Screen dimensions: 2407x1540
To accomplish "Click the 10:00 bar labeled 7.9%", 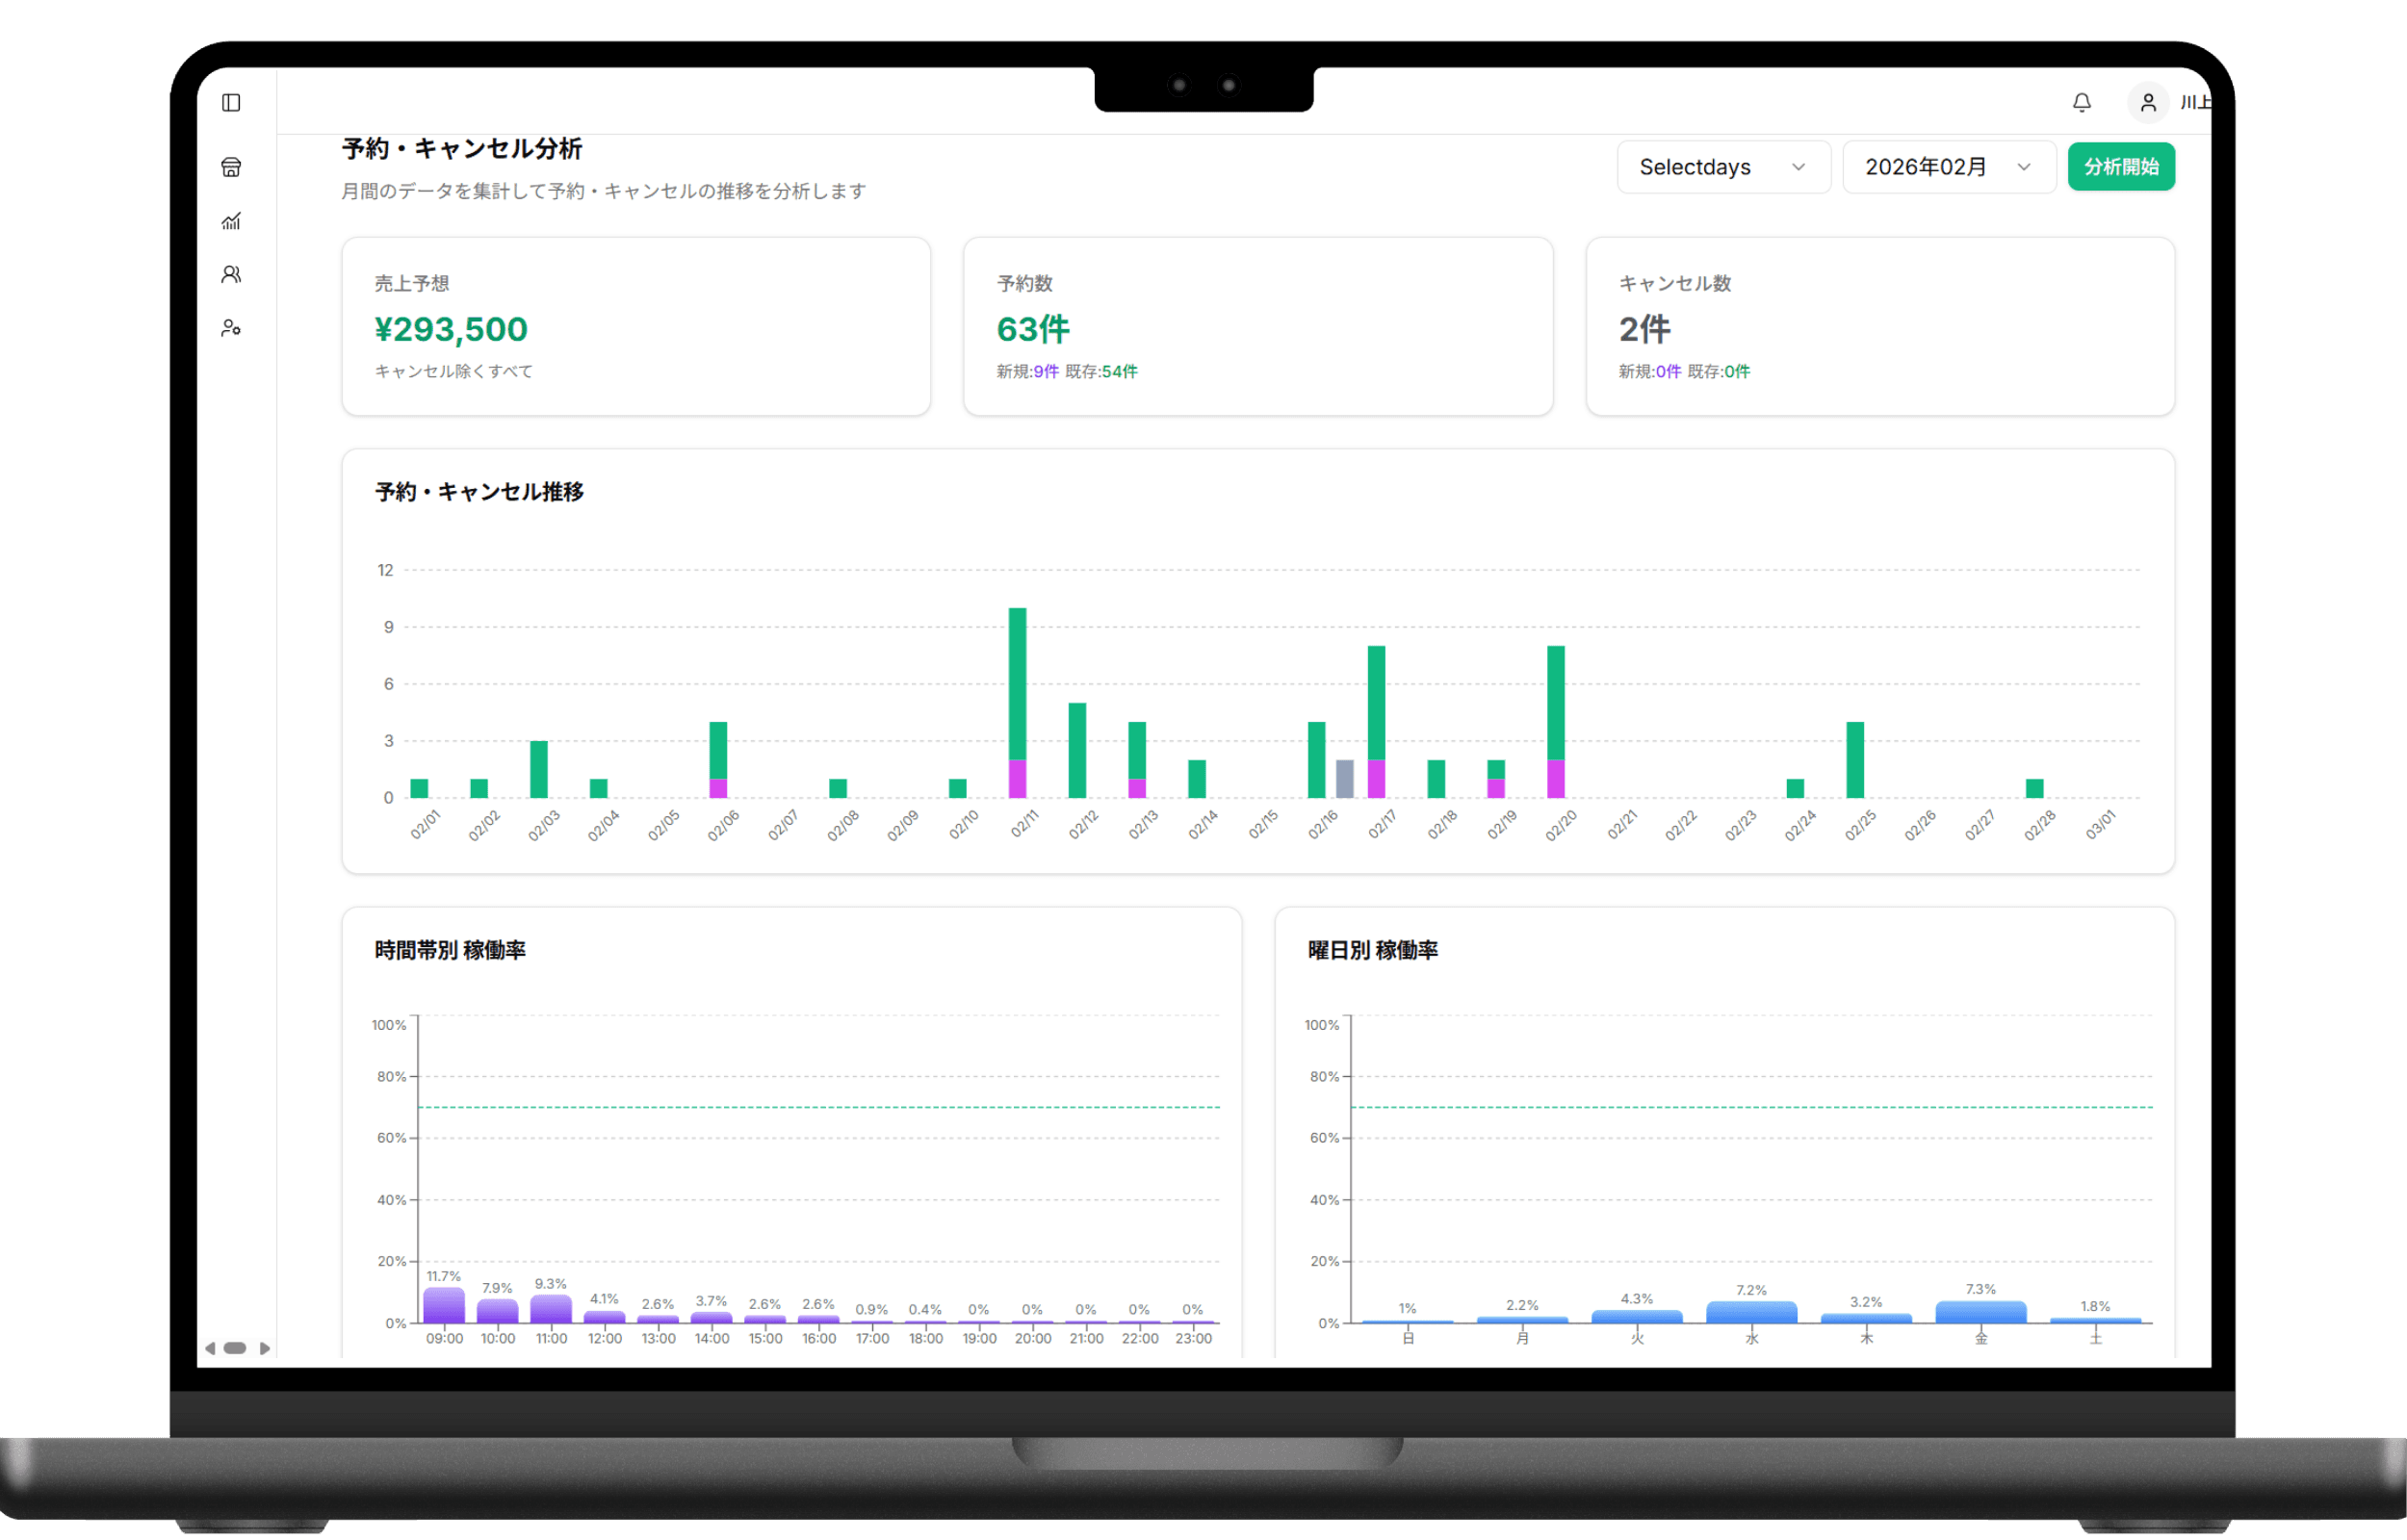I will pyautogui.click(x=497, y=1311).
